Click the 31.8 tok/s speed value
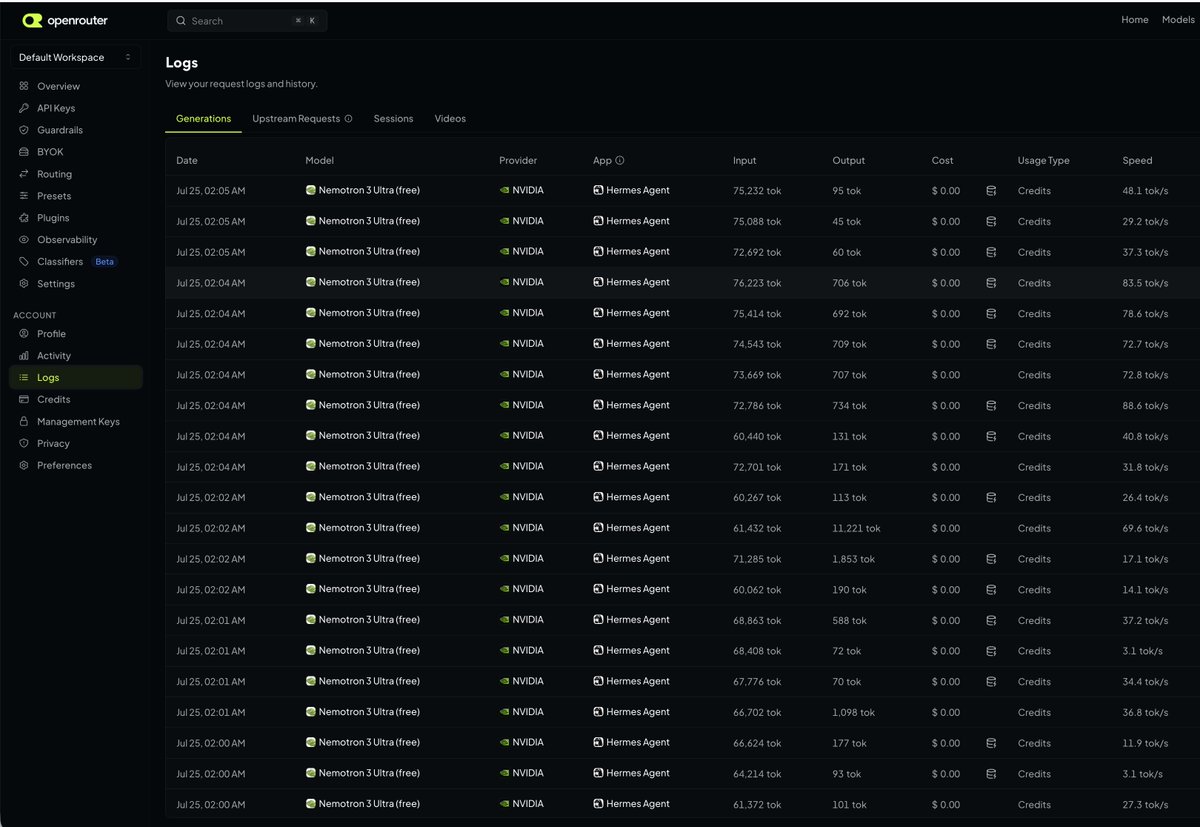This screenshot has width=1200, height=827. pyautogui.click(x=1145, y=467)
